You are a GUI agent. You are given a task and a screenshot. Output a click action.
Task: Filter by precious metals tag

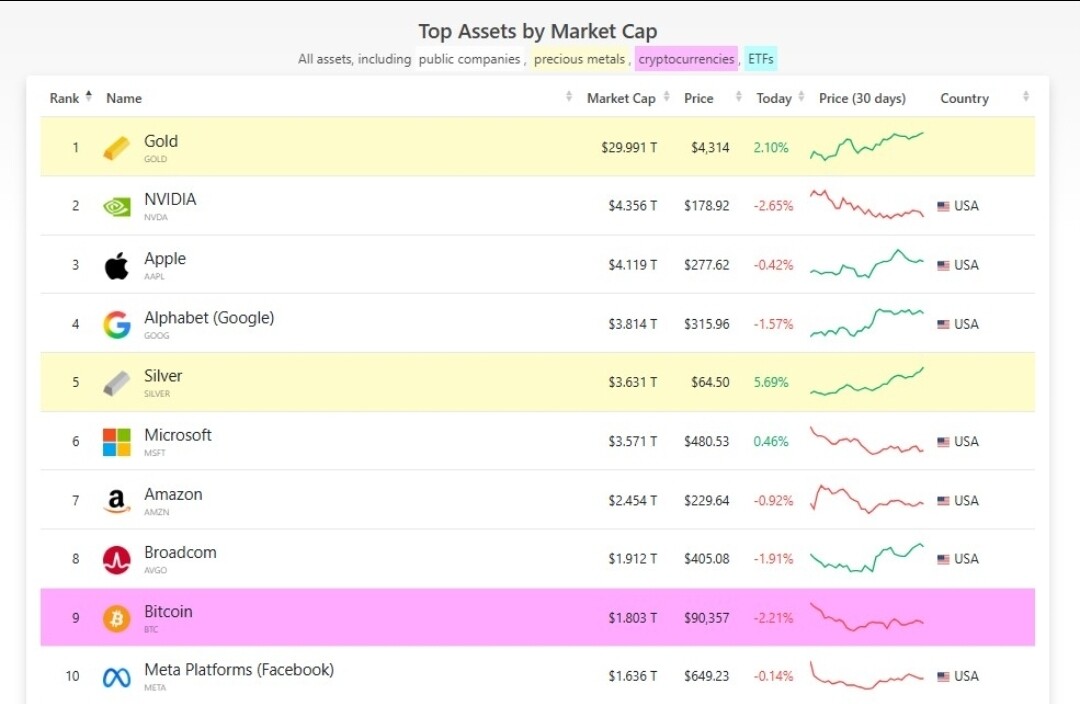pos(579,59)
